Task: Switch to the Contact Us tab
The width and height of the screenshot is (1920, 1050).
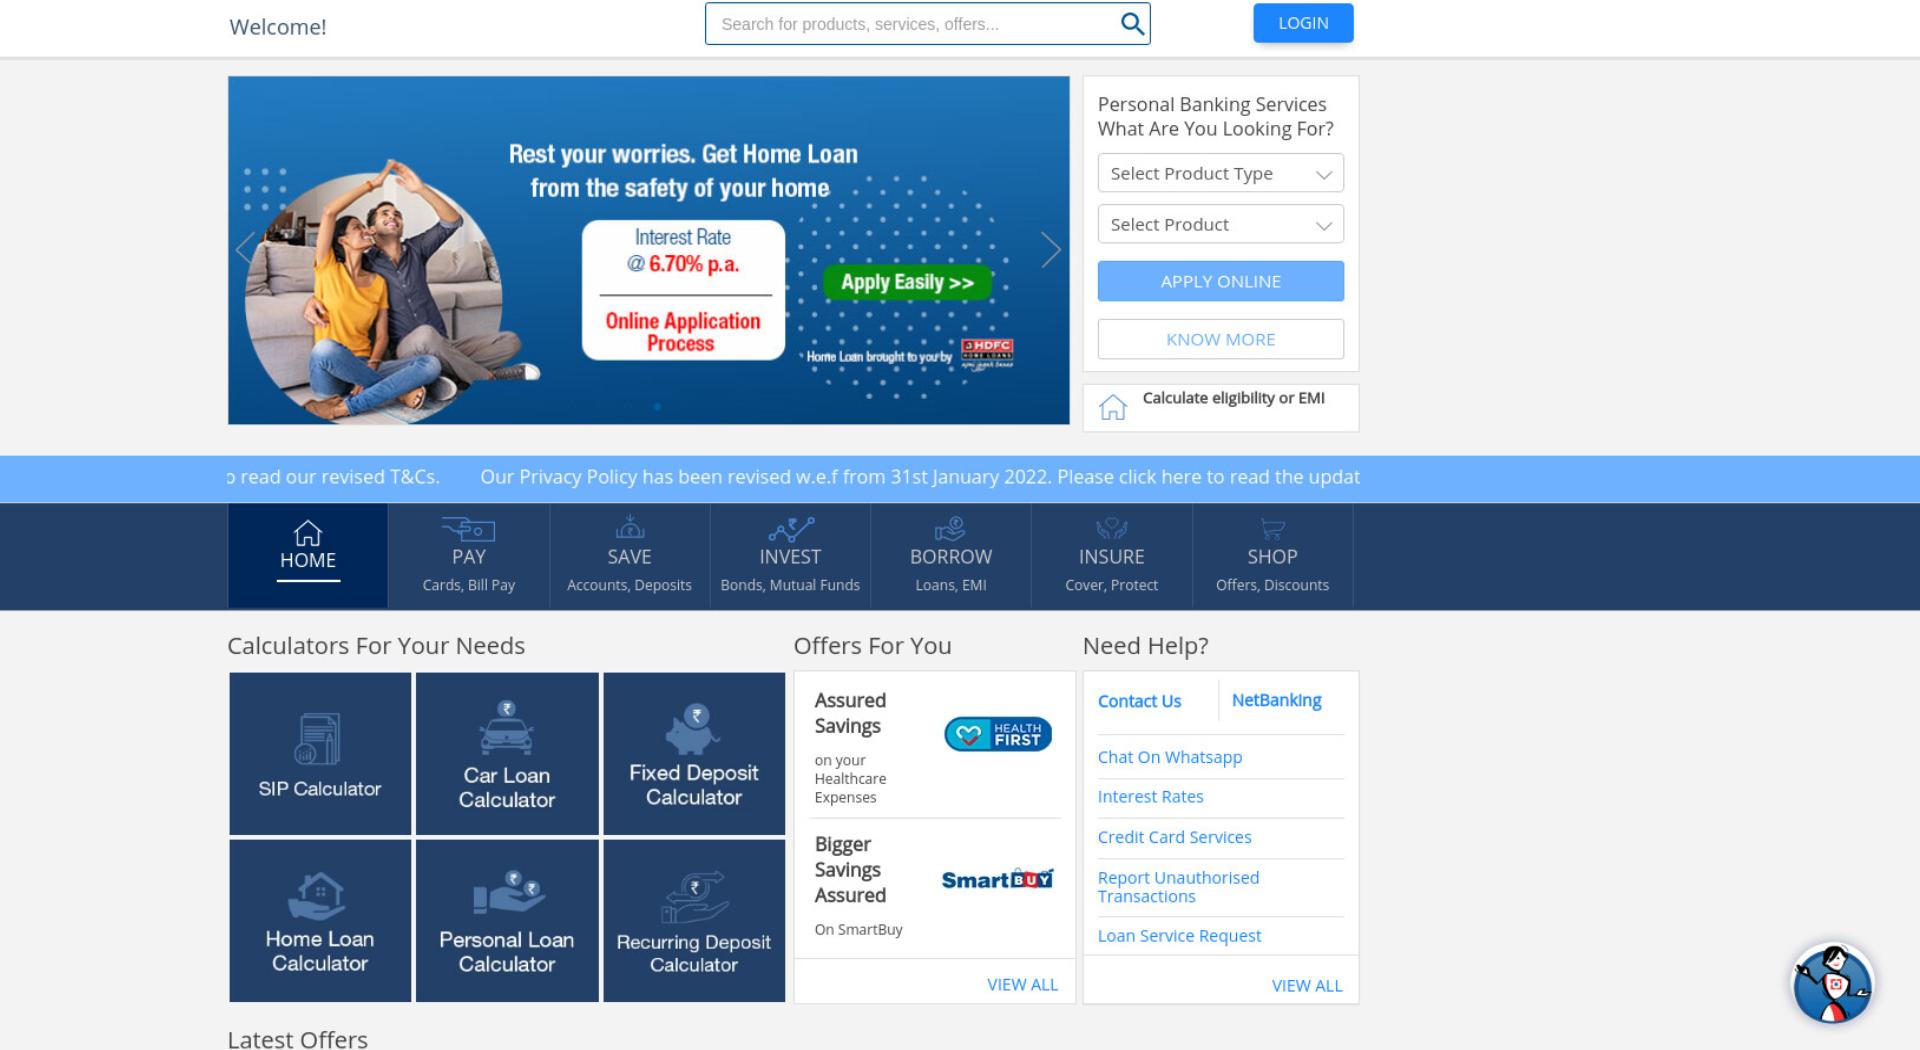Action: coord(1139,701)
